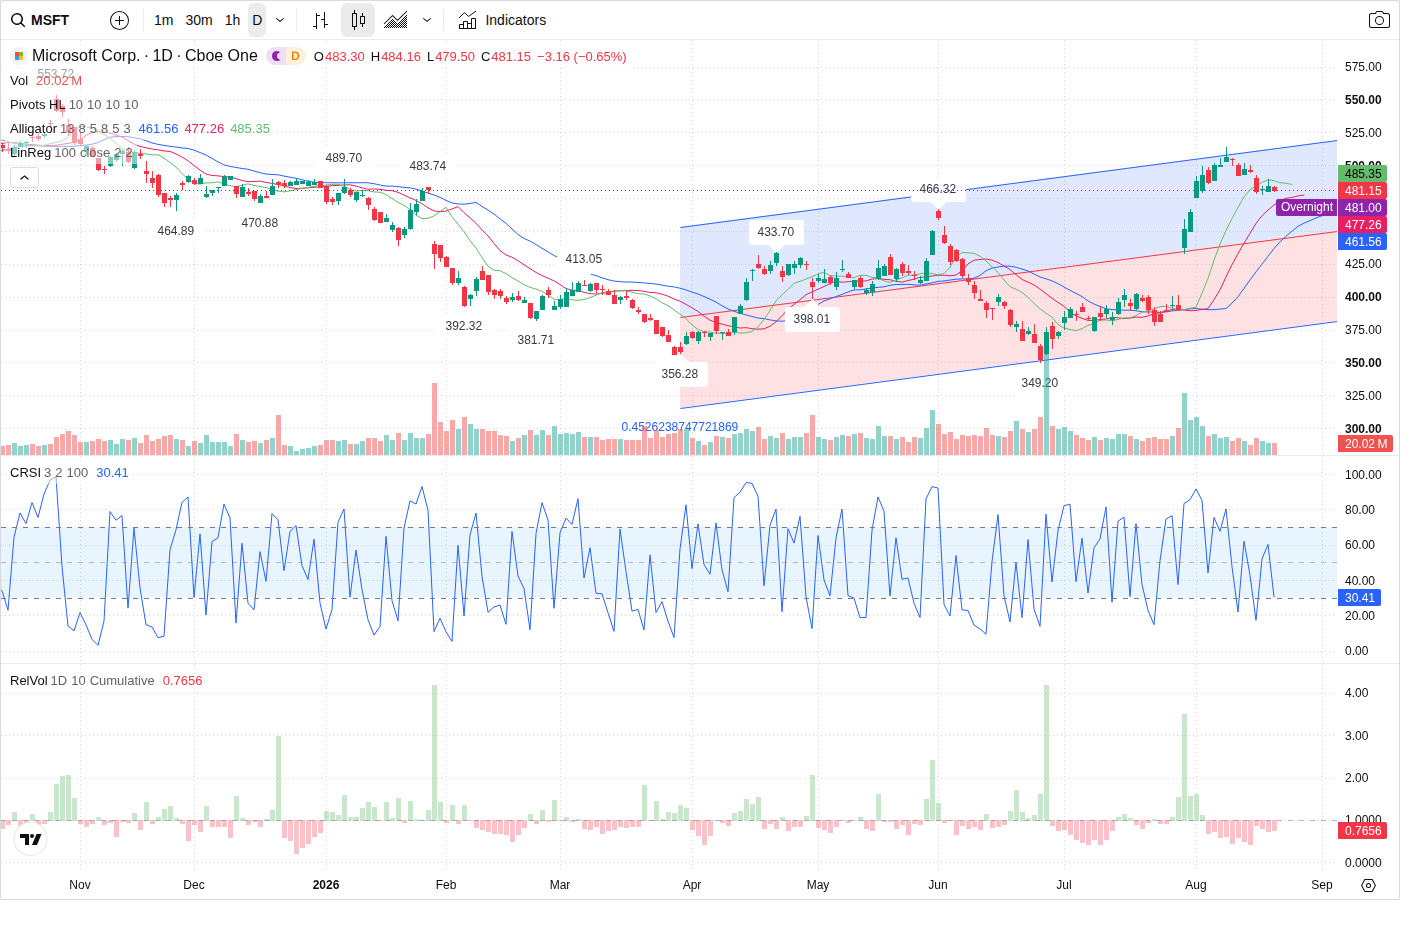The image size is (1420, 950).
Task: Click the 2026 year marker on time axis
Action: click(326, 885)
